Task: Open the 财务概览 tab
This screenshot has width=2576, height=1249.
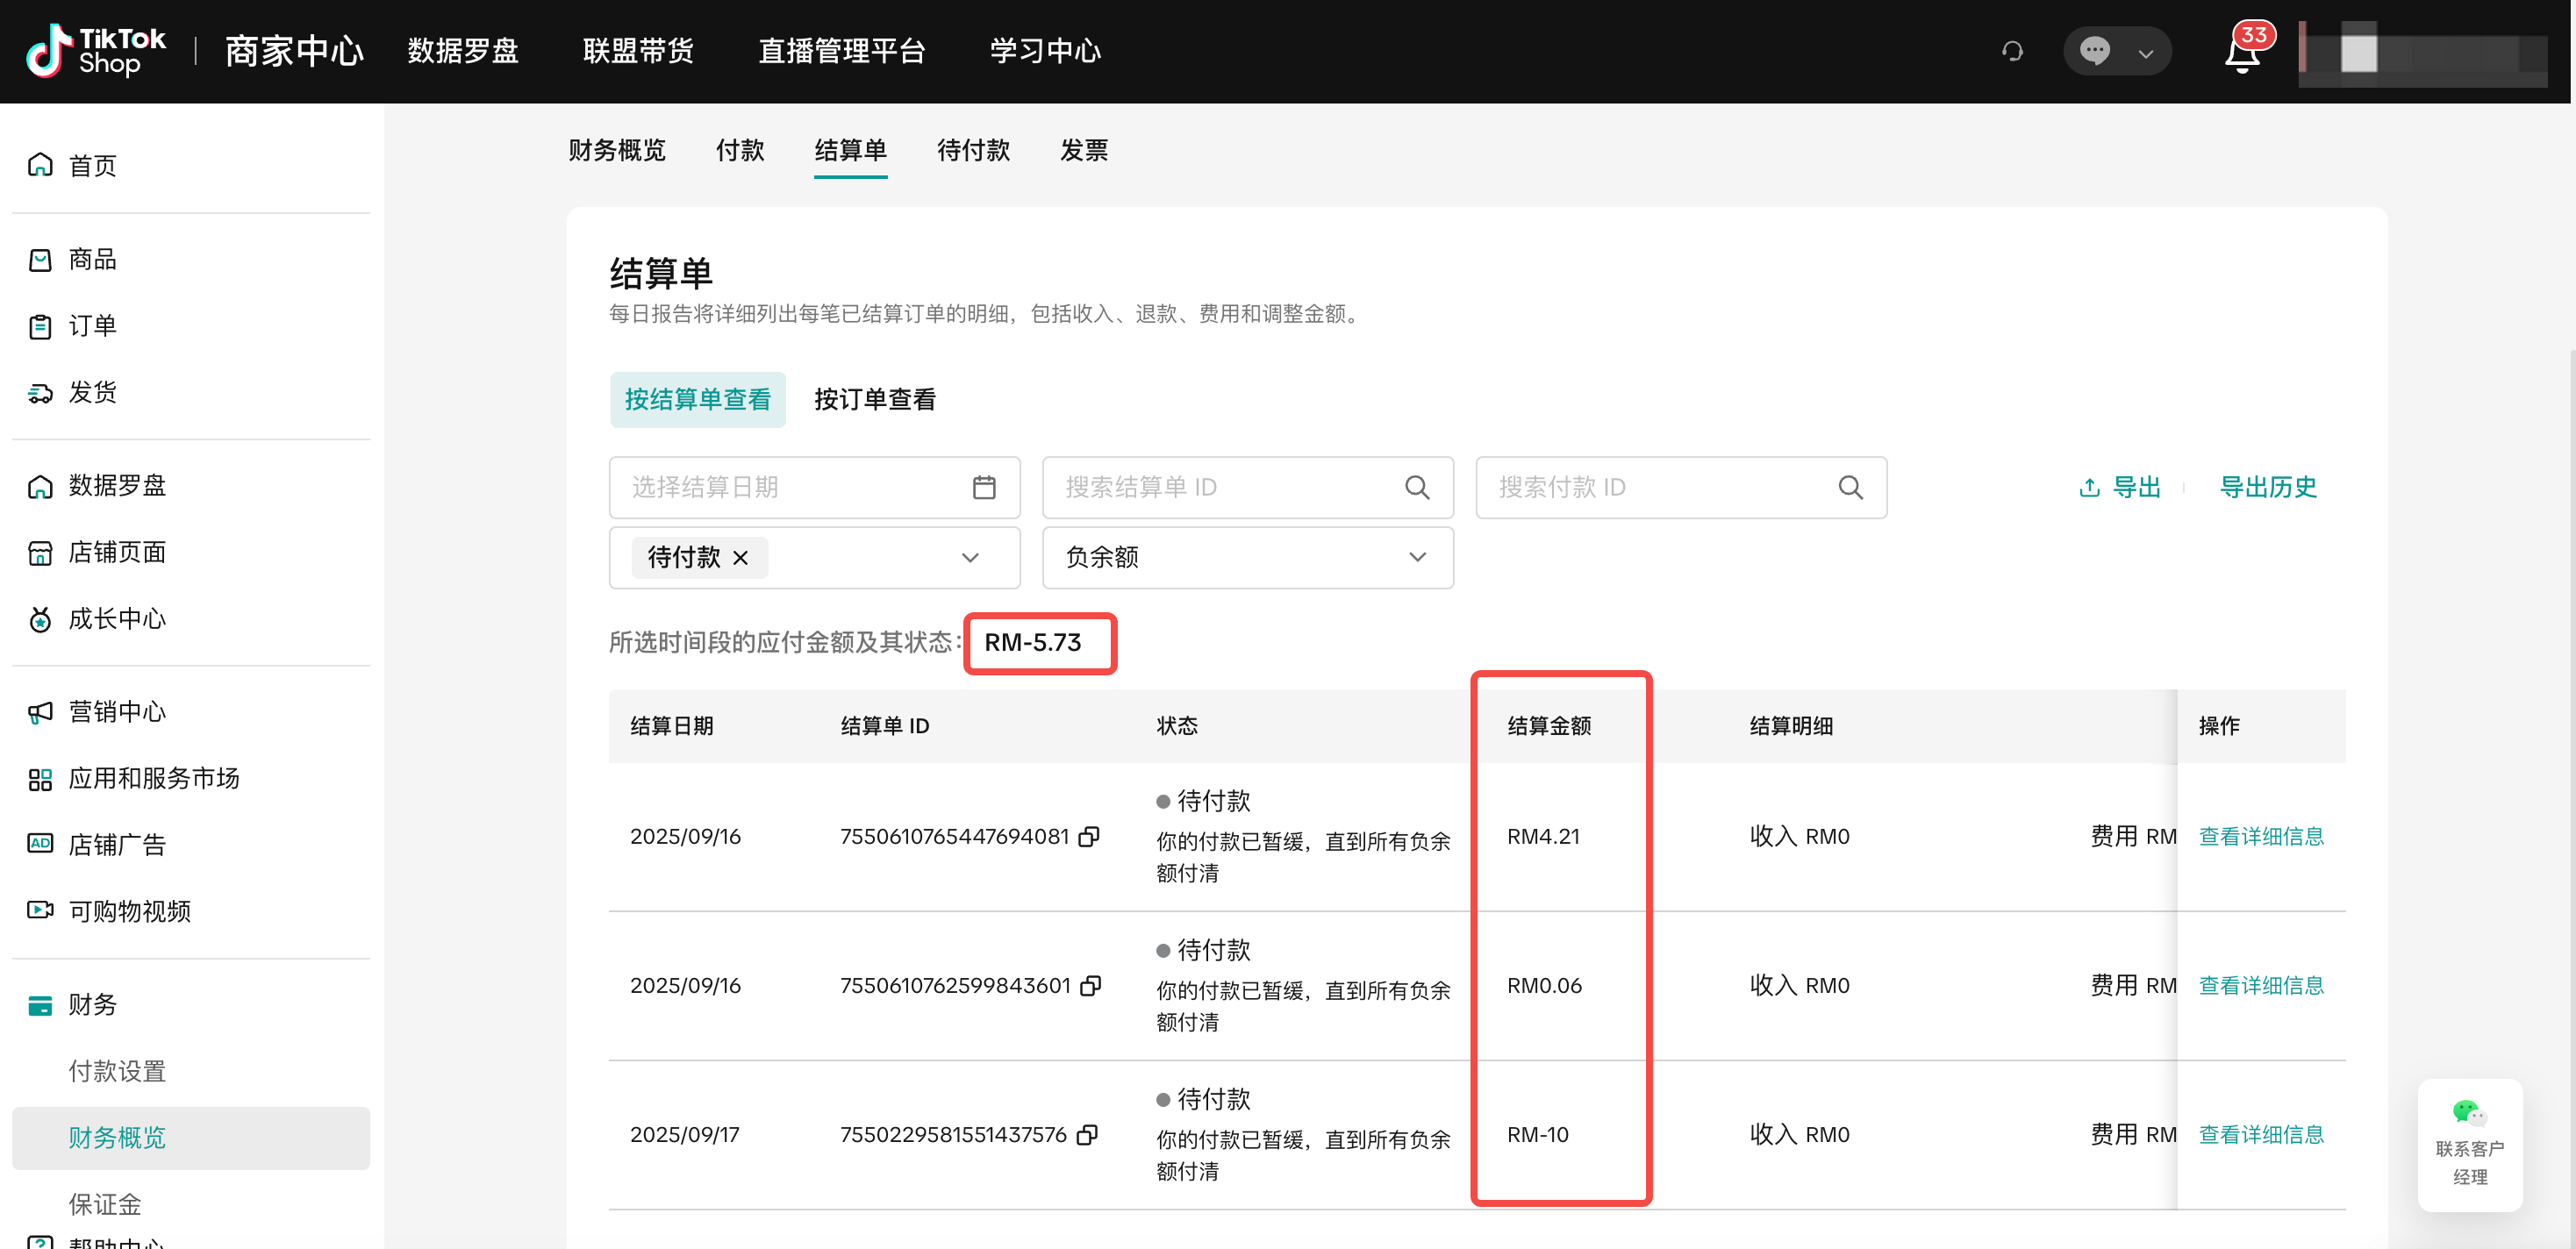Action: (616, 150)
